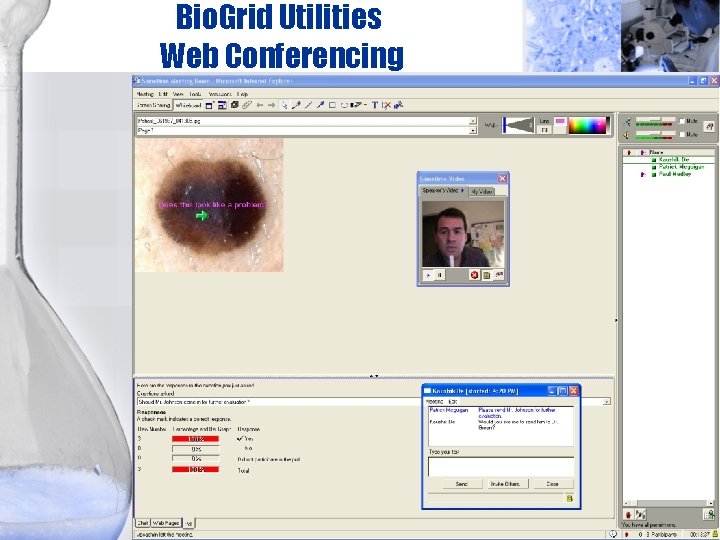Switch to My Video tab
This screenshot has width=720, height=540.
coord(482,191)
